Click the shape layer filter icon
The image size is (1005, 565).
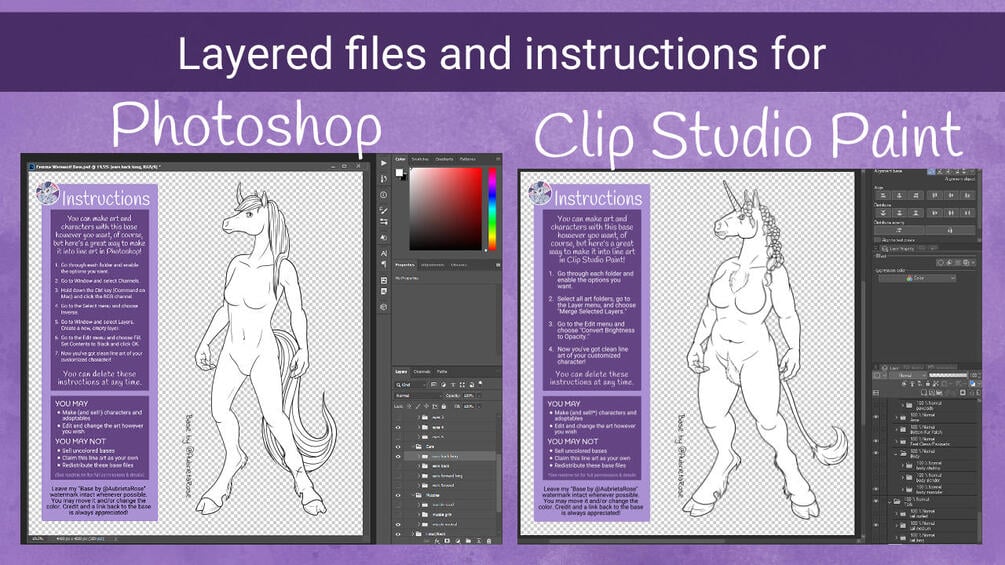pos(462,384)
